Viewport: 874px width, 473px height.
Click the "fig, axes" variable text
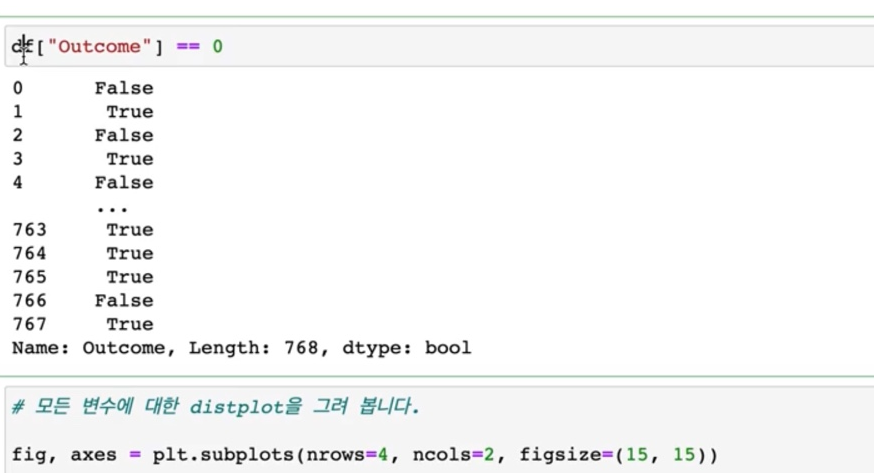click(64, 455)
